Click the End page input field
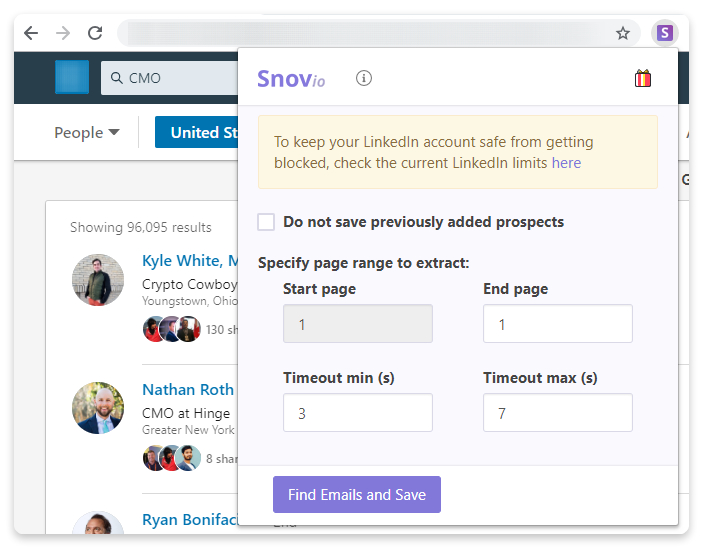703x548 pixels. 558,324
